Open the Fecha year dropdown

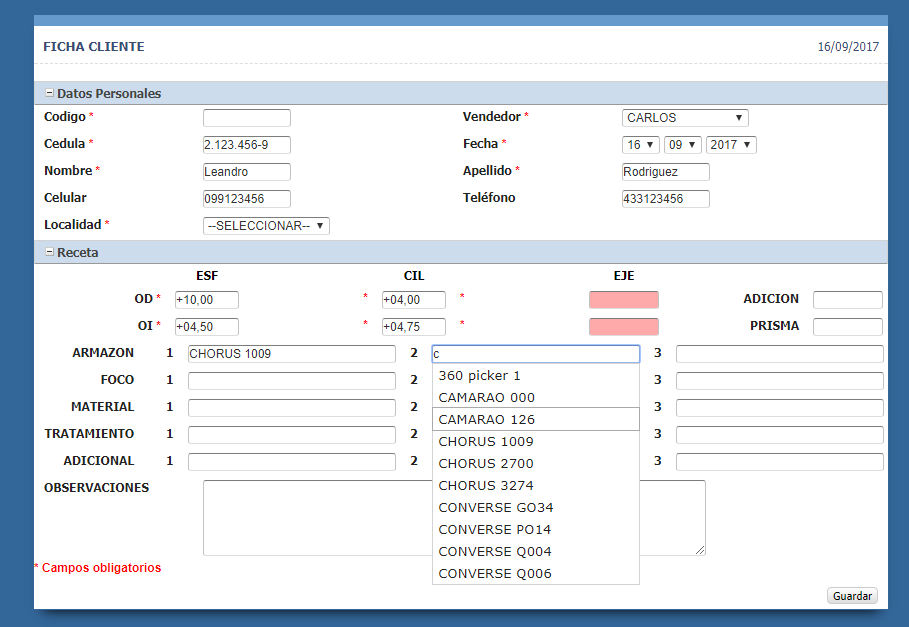[x=731, y=145]
